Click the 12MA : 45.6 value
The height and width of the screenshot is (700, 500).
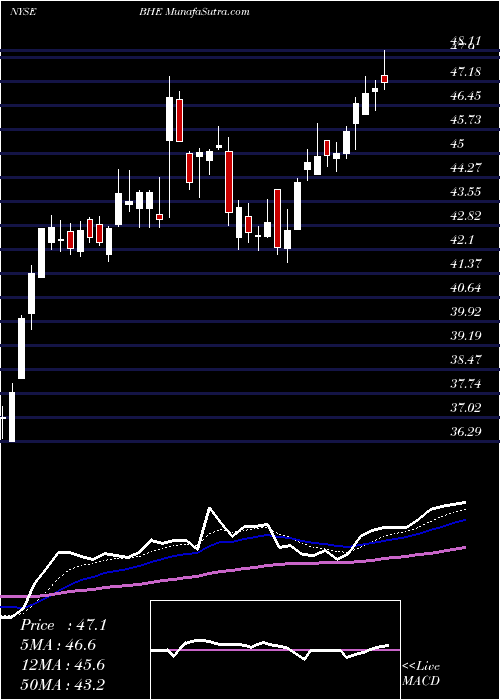point(62,665)
